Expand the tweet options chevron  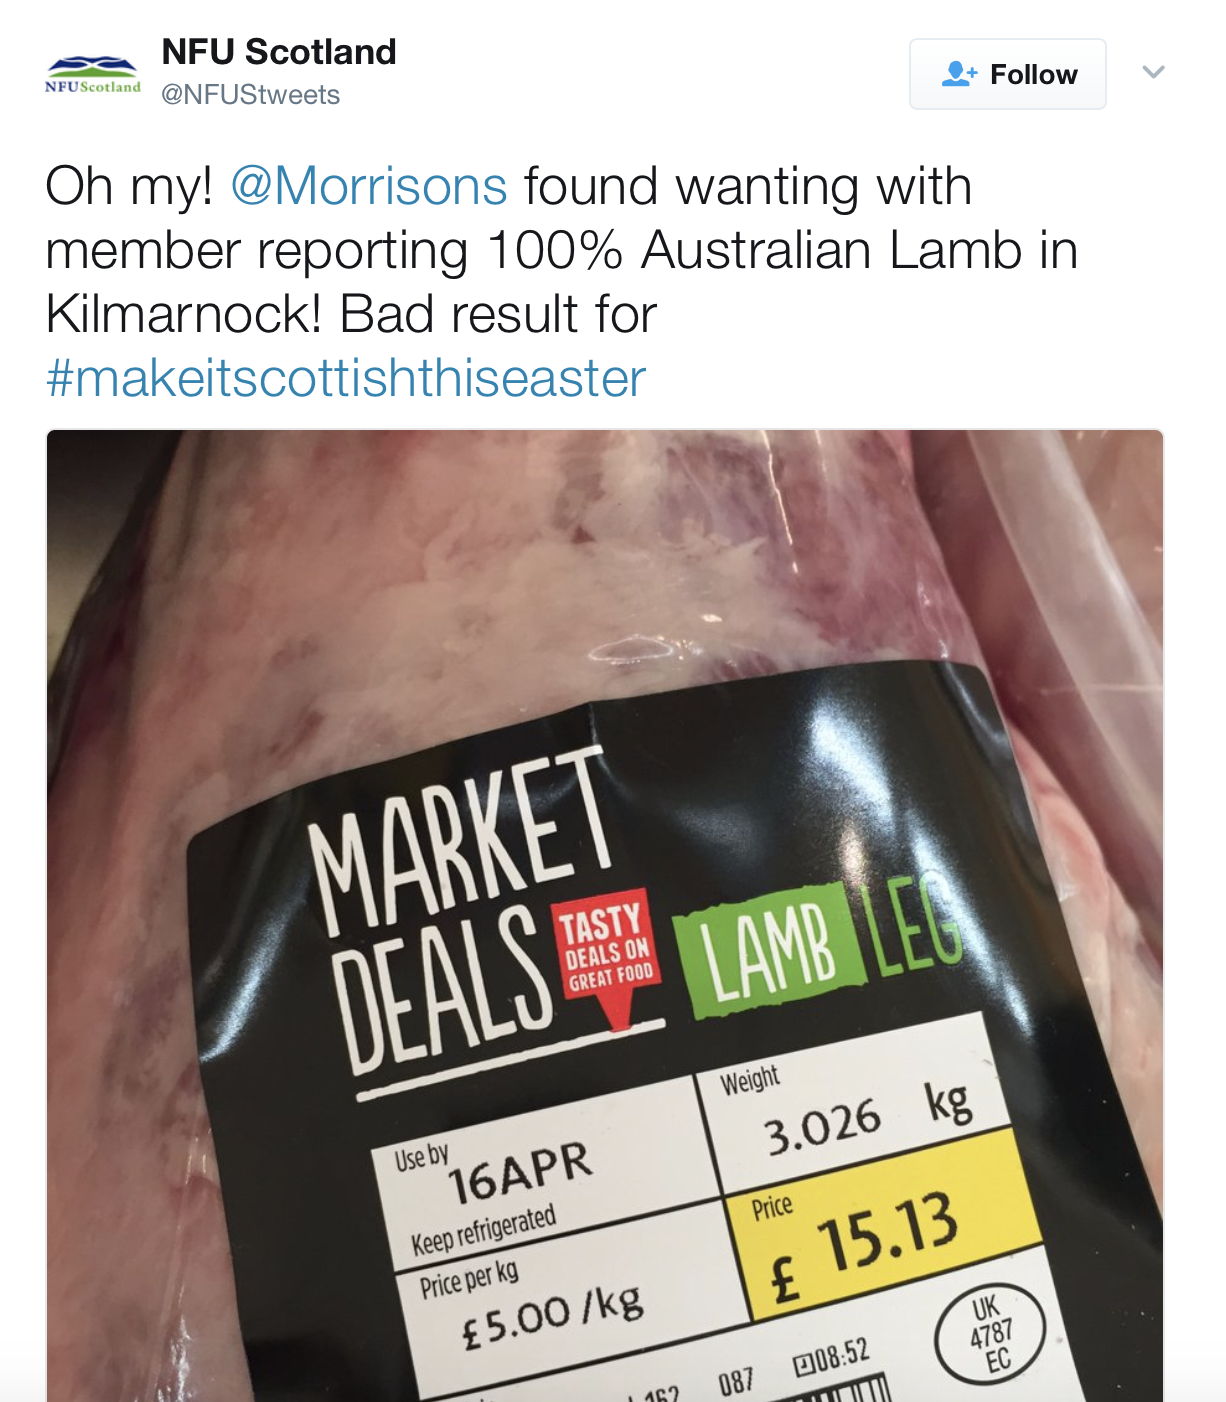click(x=1153, y=72)
